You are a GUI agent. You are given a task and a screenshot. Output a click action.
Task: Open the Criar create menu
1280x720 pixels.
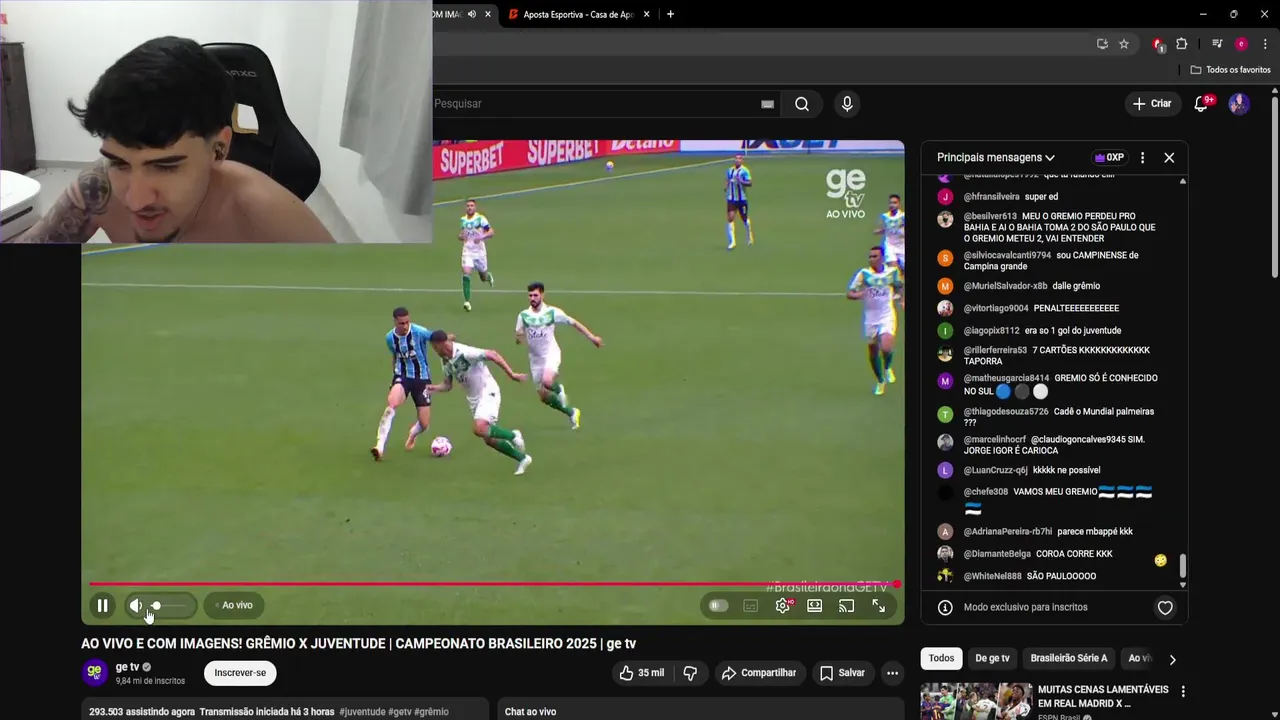1151,104
